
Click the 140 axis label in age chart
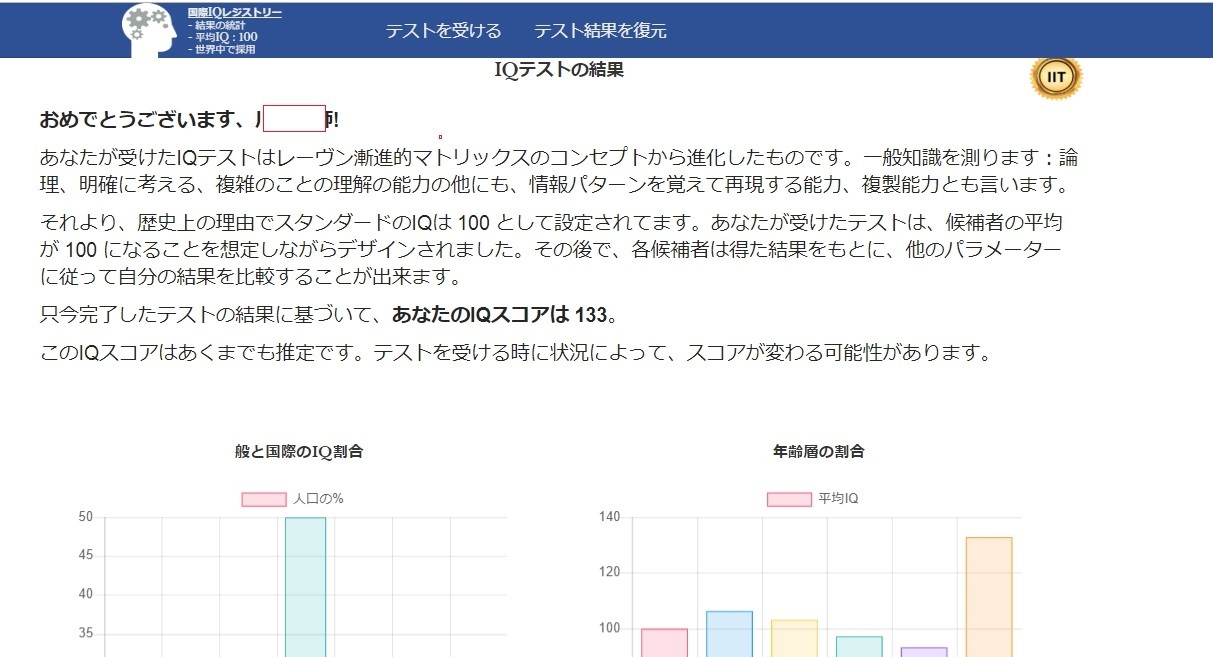611,517
